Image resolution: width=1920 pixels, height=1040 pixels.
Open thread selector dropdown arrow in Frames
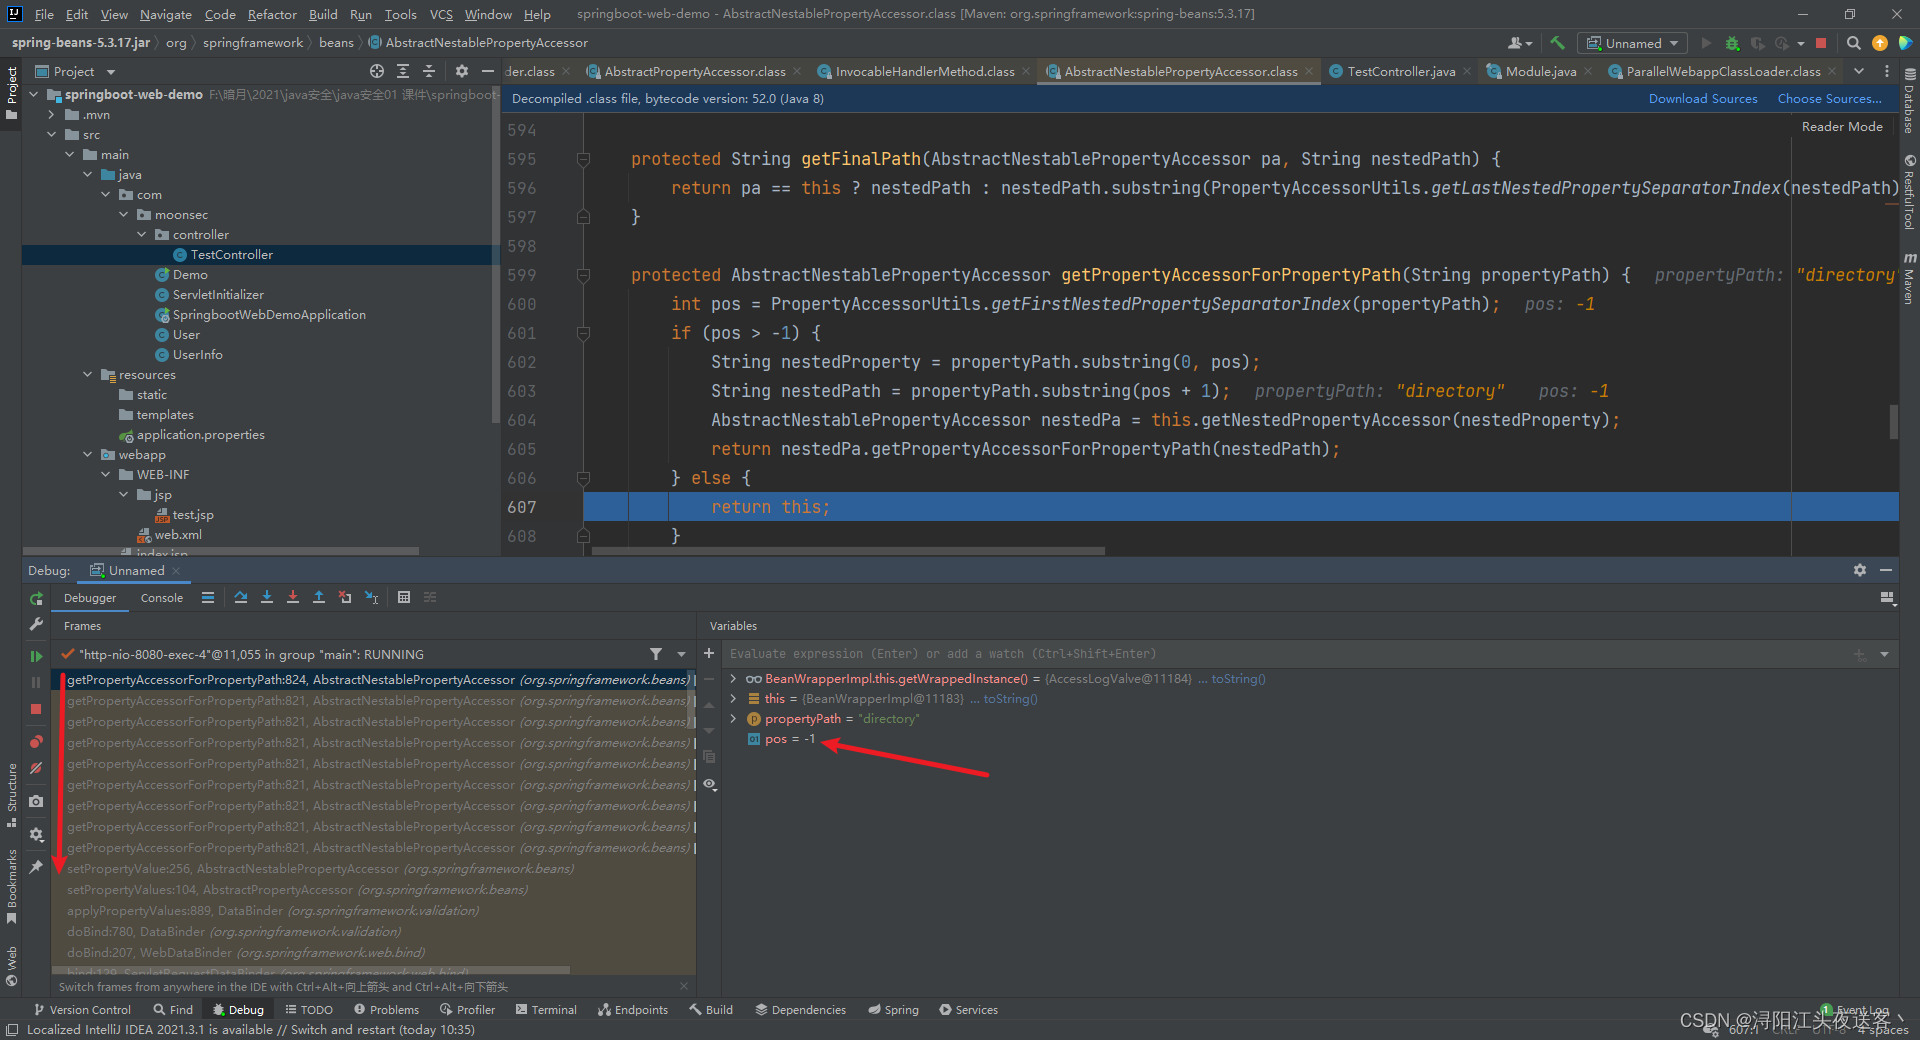coord(681,654)
